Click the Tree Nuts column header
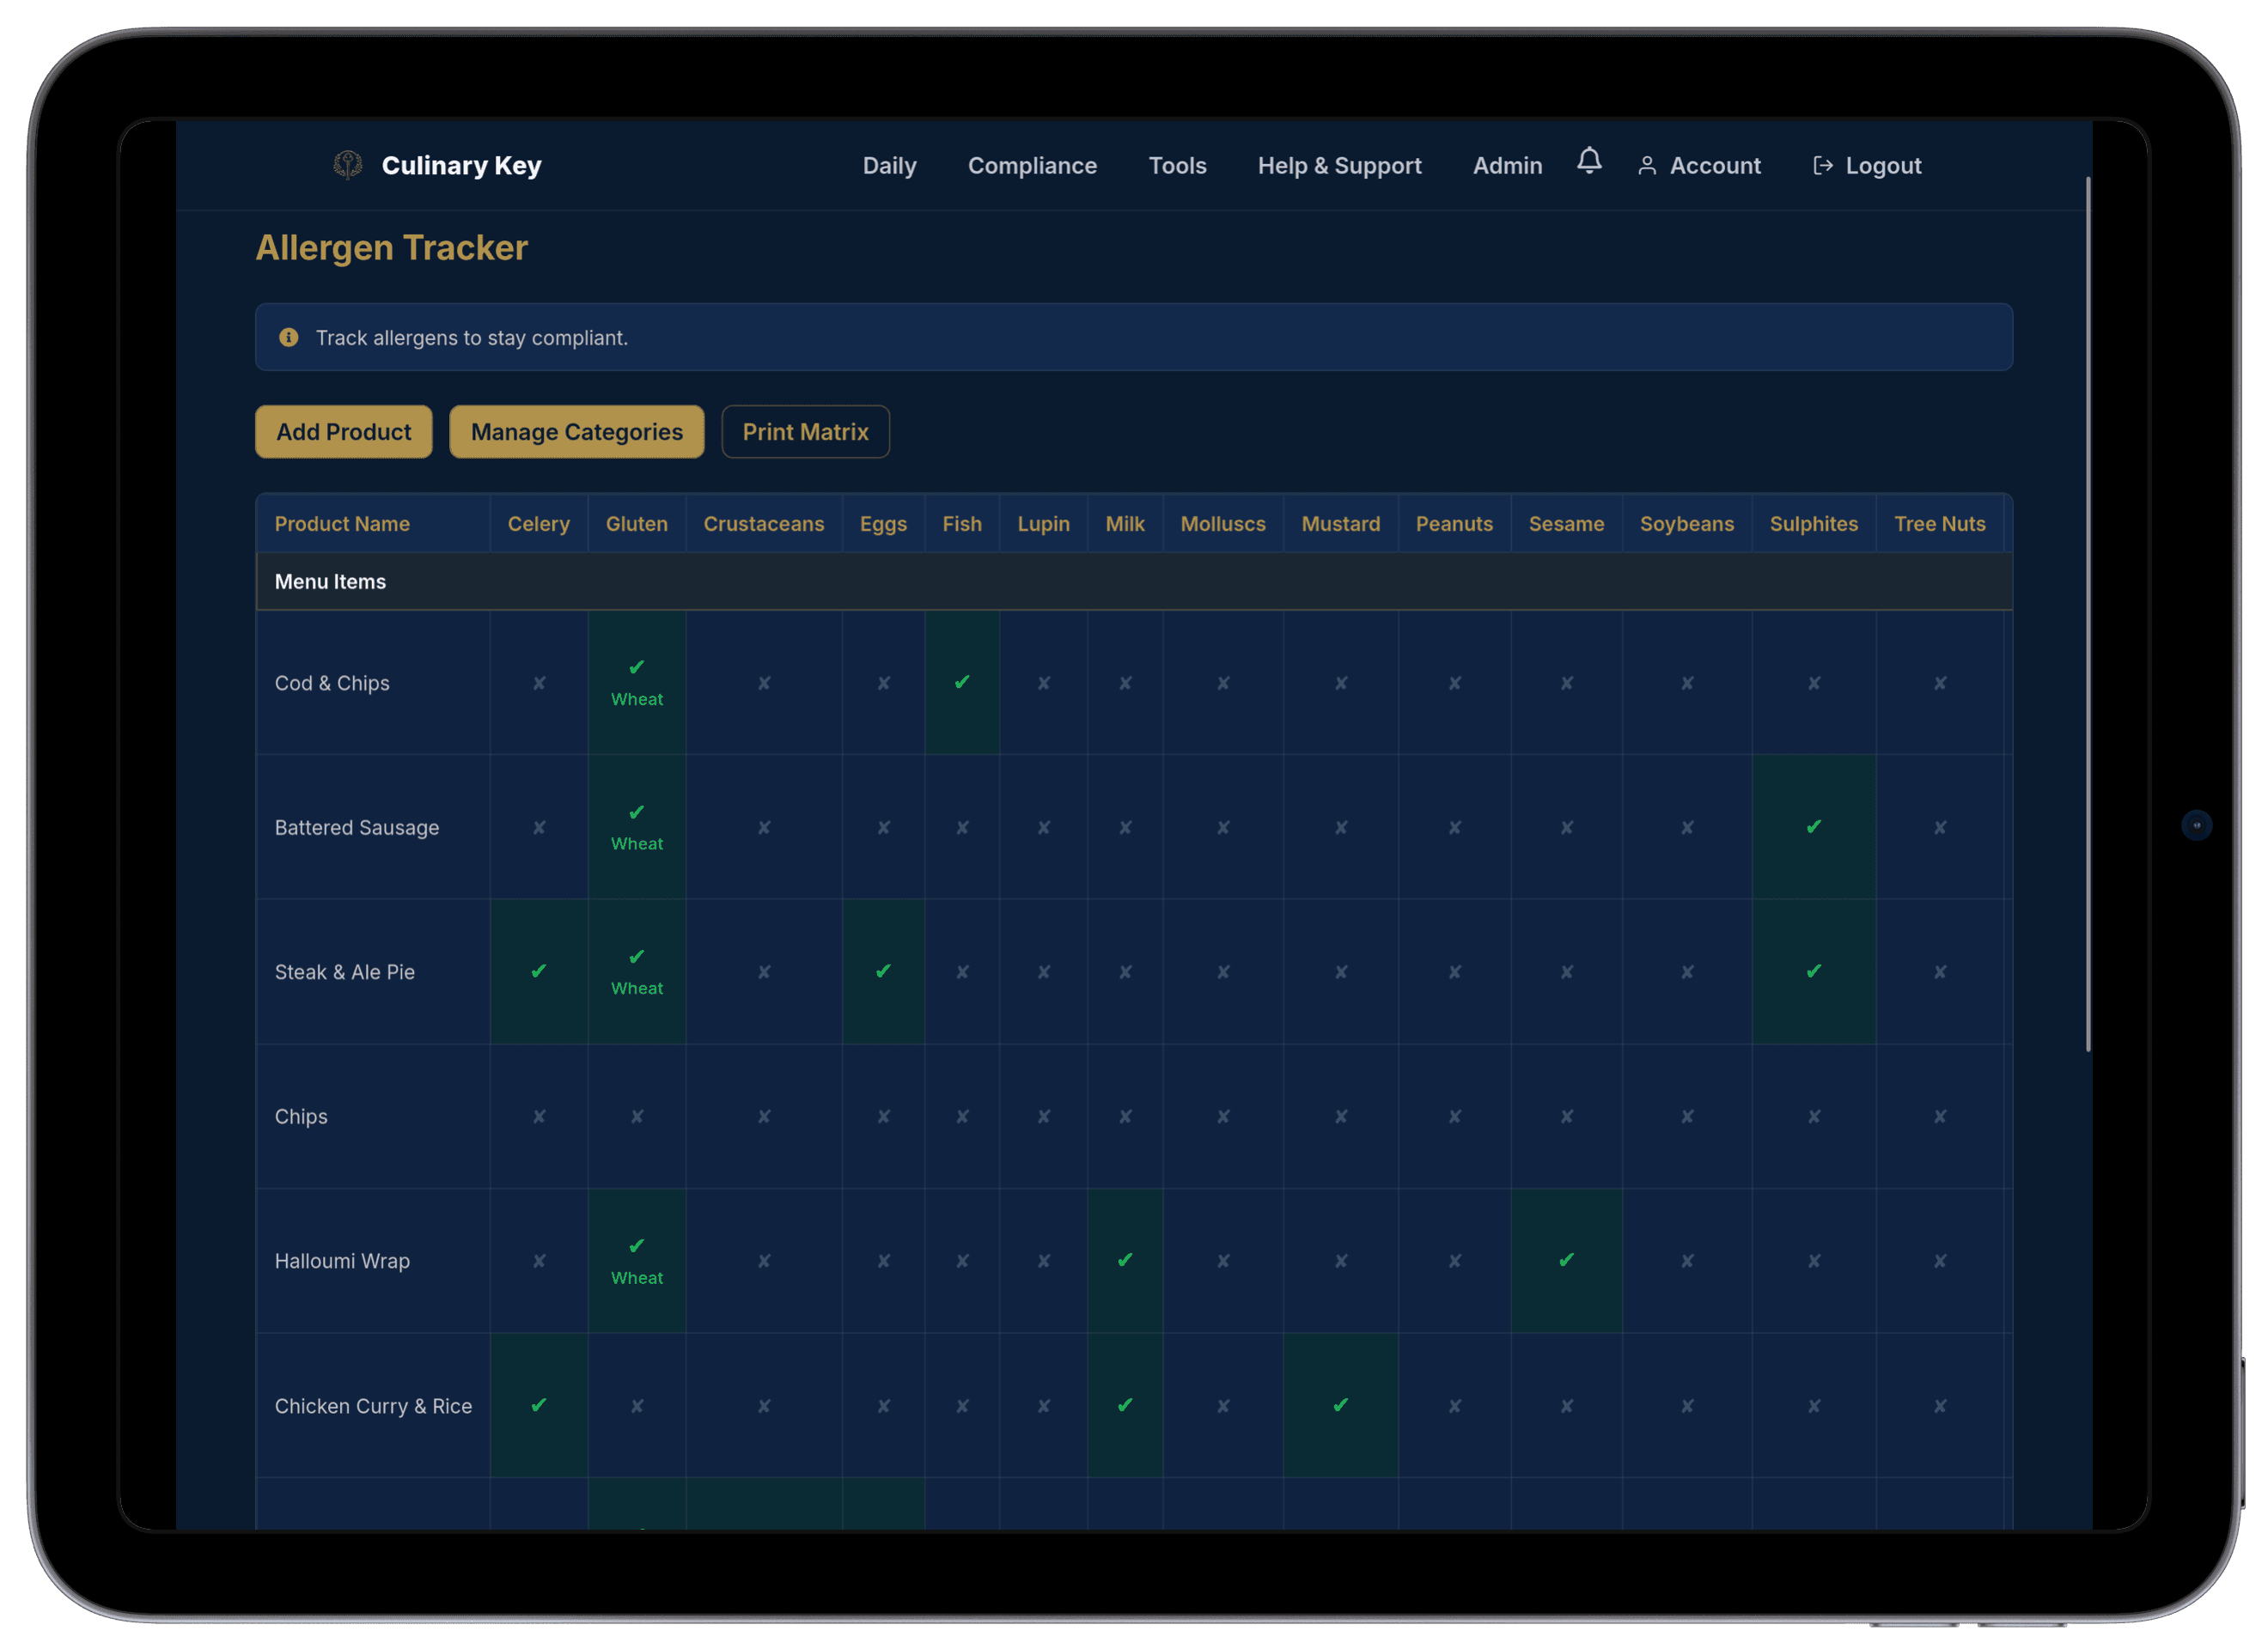Screen dimensions: 2268x1649 pyautogui.click(x=1940, y=524)
